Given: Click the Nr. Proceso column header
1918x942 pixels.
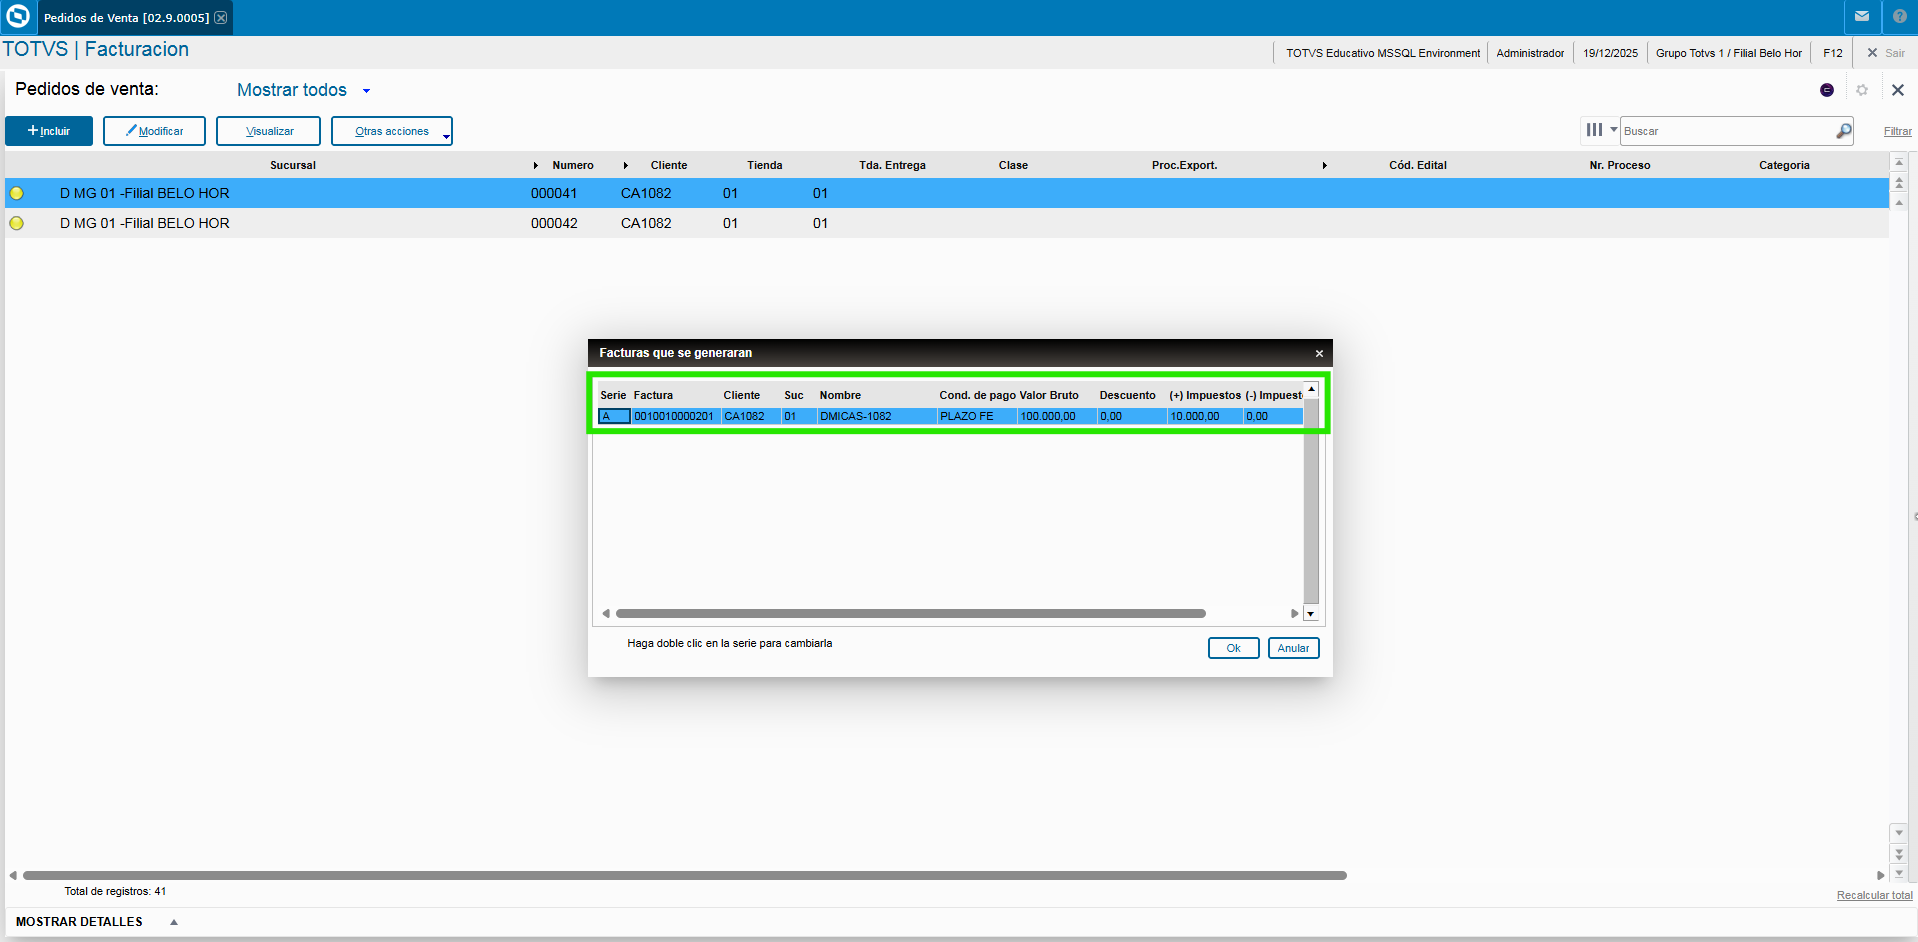Looking at the screenshot, I should 1620,165.
